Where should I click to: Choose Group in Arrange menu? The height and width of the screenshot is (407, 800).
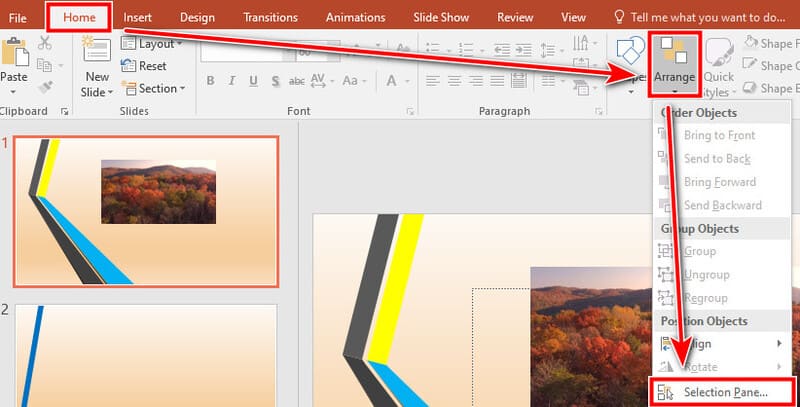point(722,251)
